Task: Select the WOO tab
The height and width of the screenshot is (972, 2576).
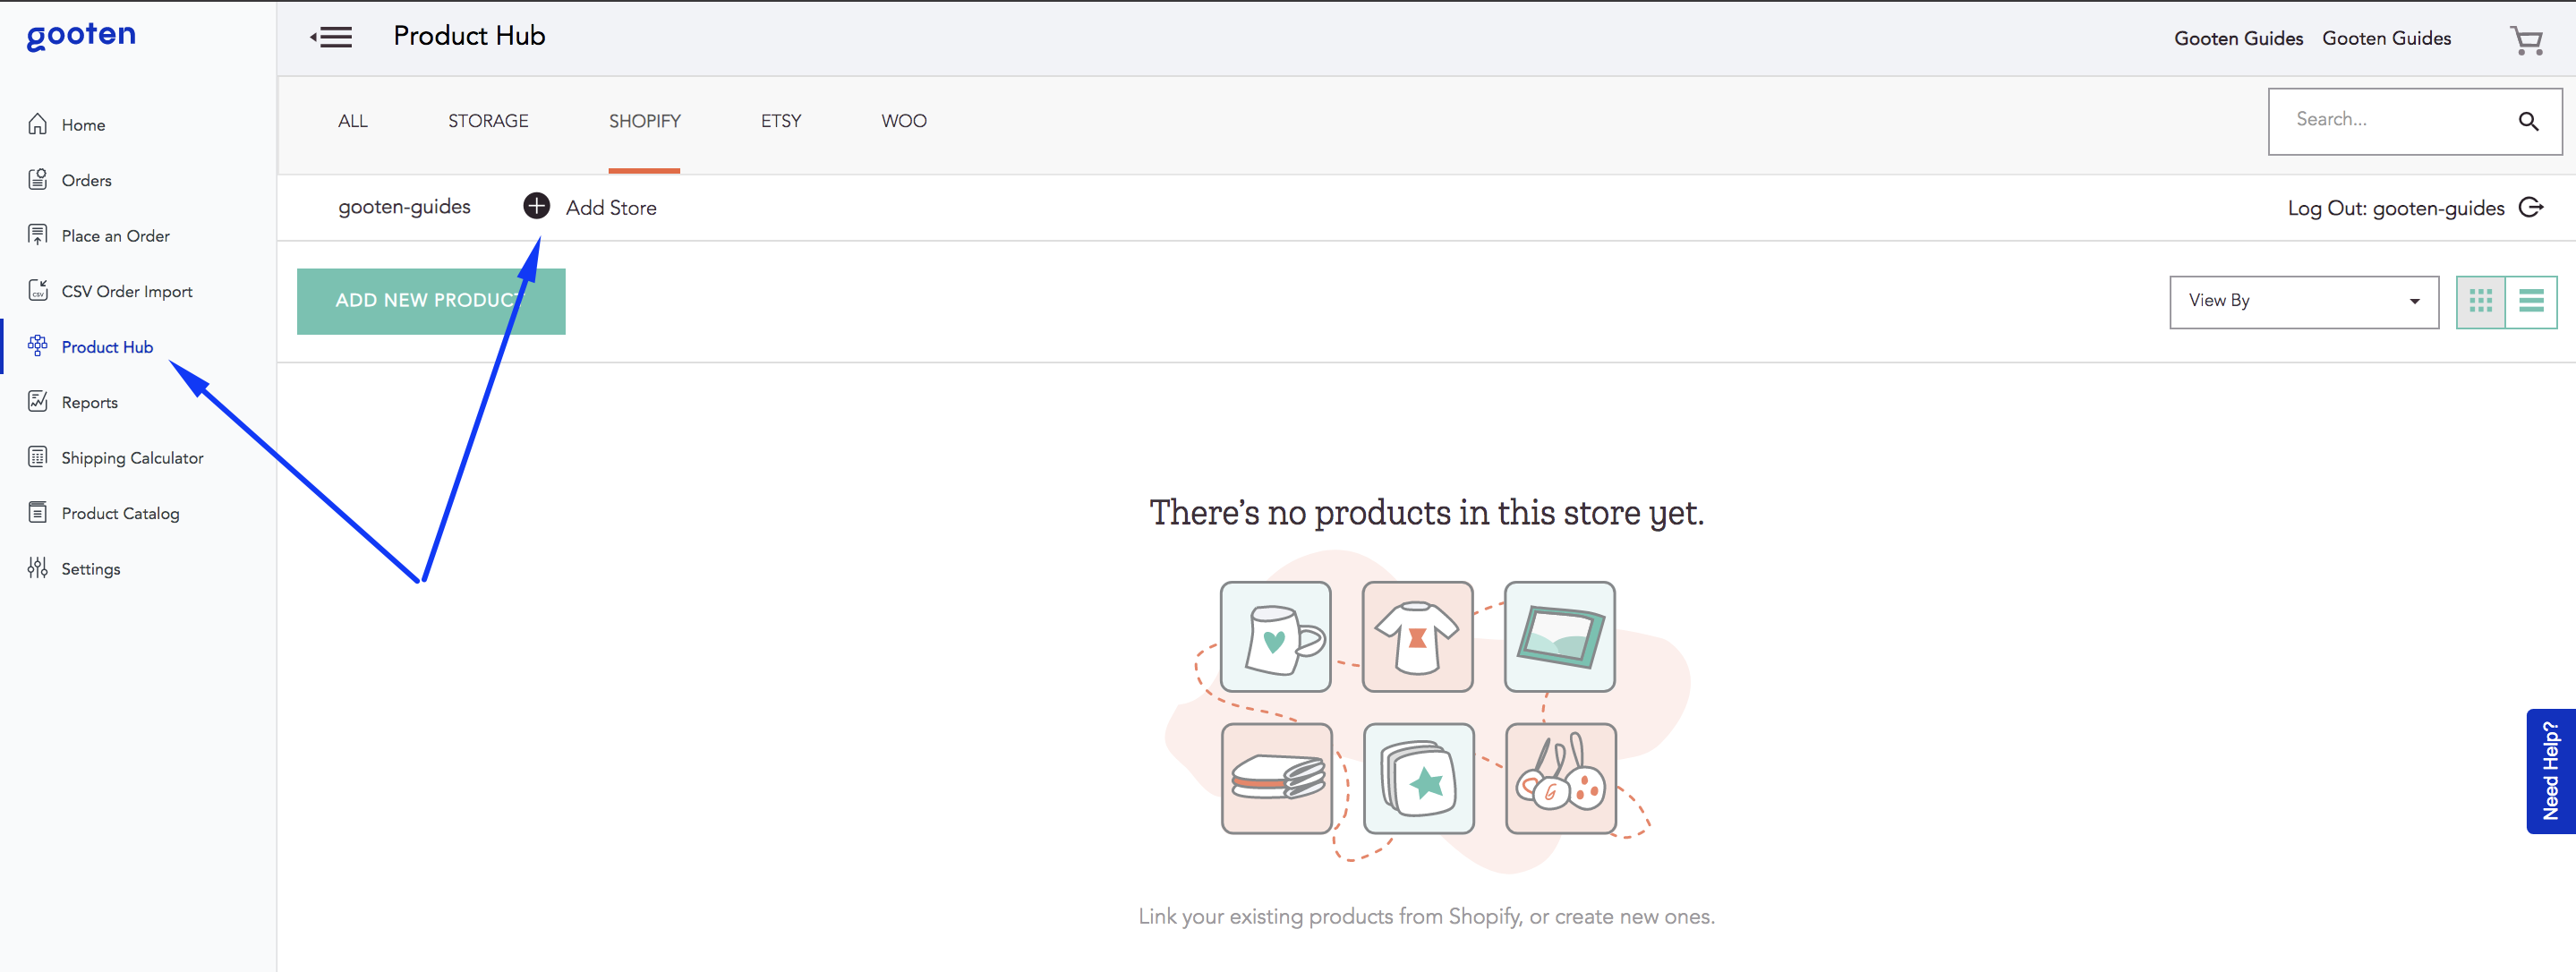Action: (x=904, y=121)
